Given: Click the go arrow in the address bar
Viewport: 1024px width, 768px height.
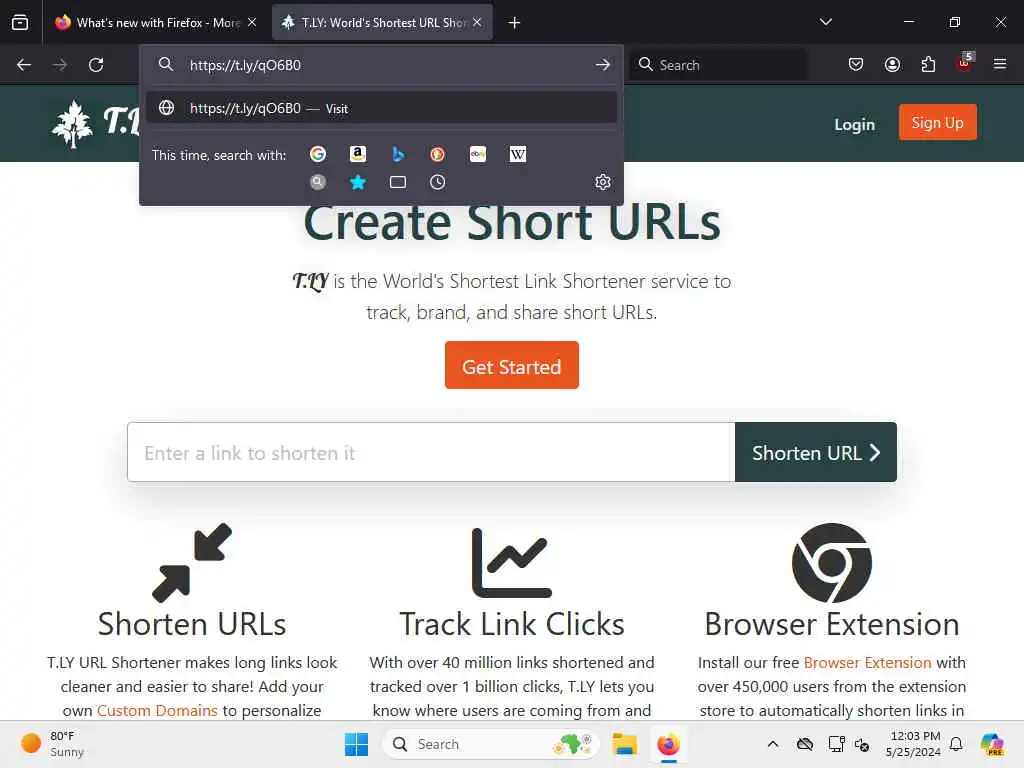Looking at the screenshot, I should tap(603, 65).
